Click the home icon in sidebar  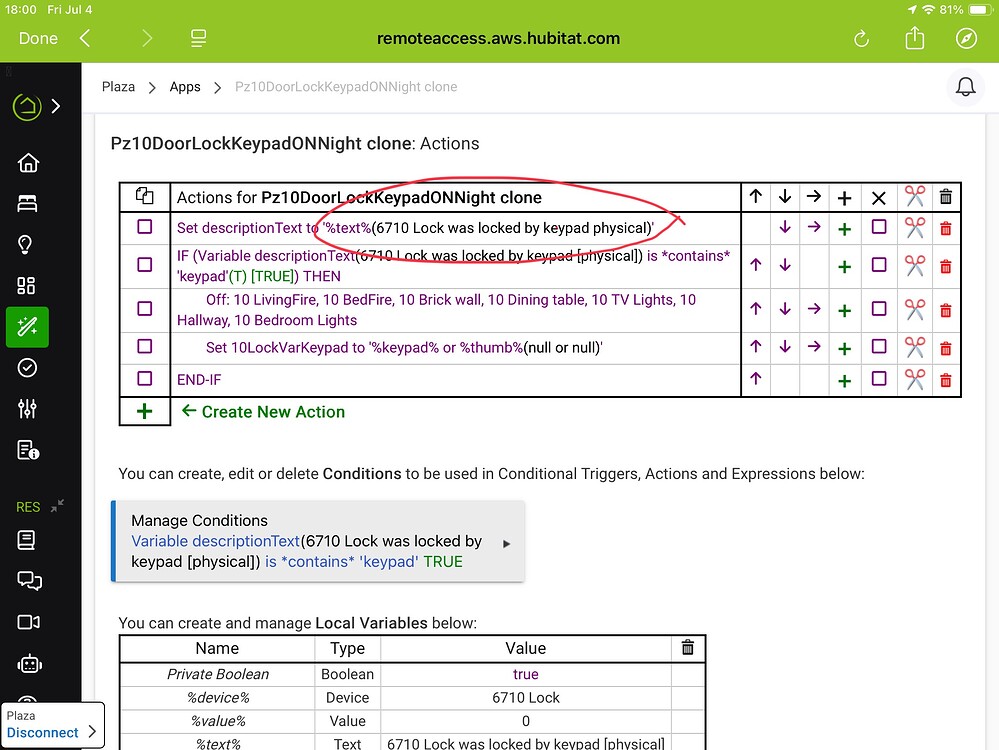click(x=28, y=163)
